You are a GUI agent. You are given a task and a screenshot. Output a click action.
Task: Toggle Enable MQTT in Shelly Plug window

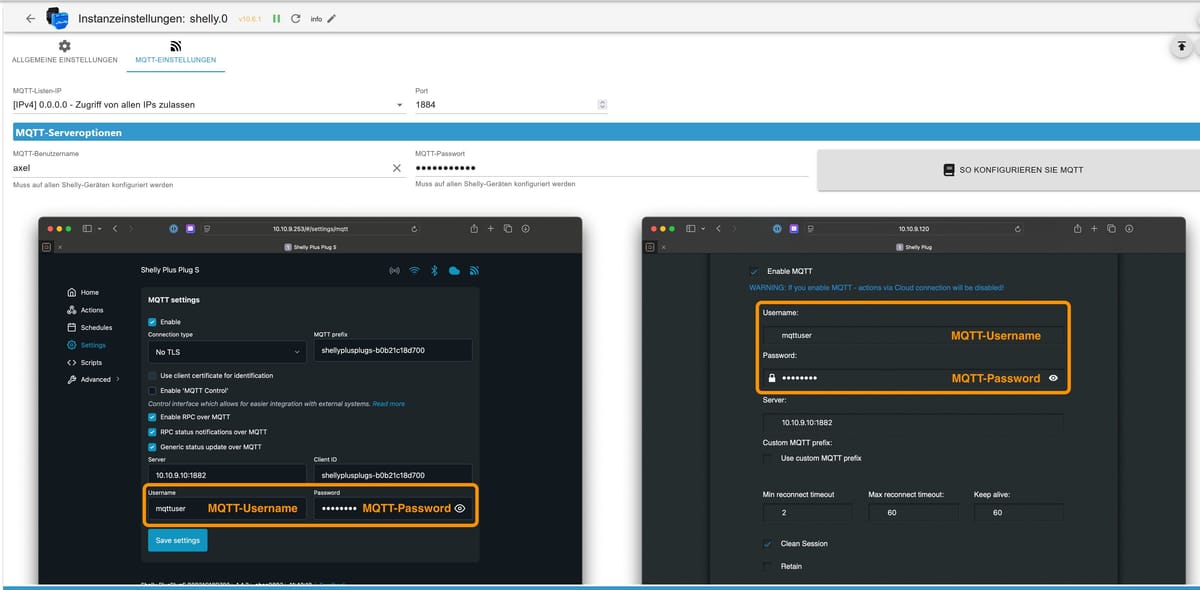coord(754,271)
